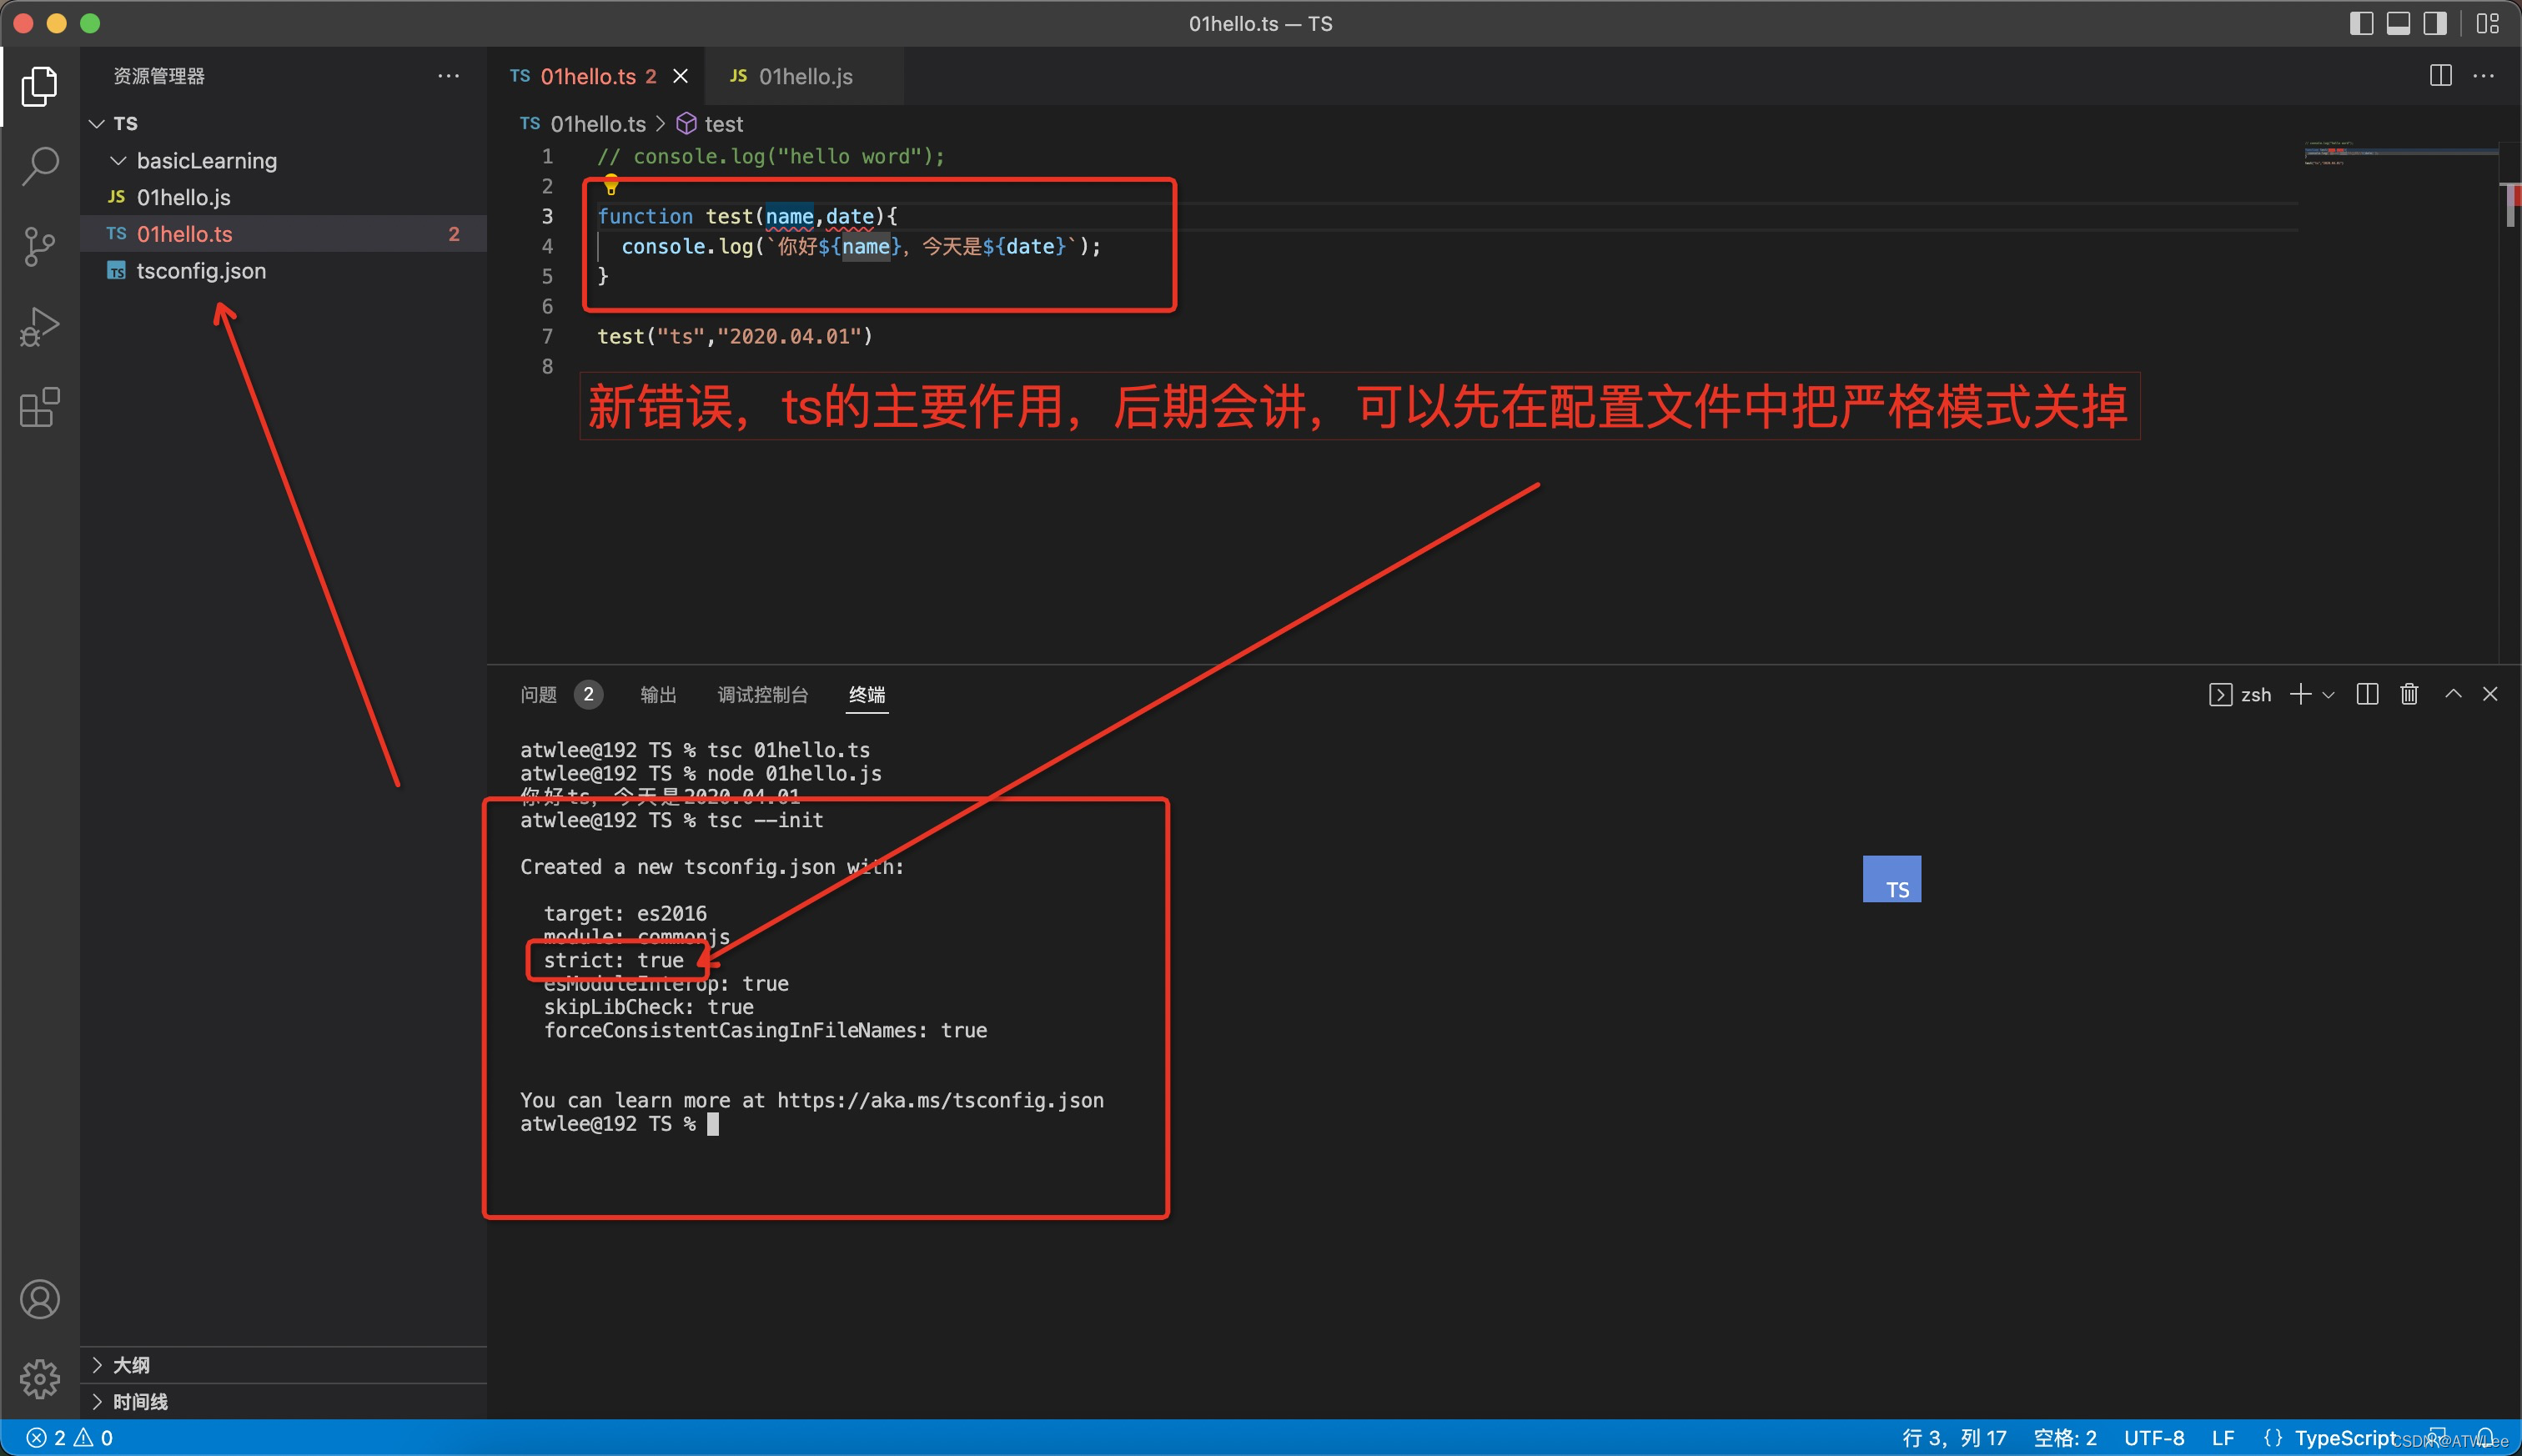Toggle secondary side bar layout button
Viewport: 2522px width, 1456px height.
[2435, 23]
